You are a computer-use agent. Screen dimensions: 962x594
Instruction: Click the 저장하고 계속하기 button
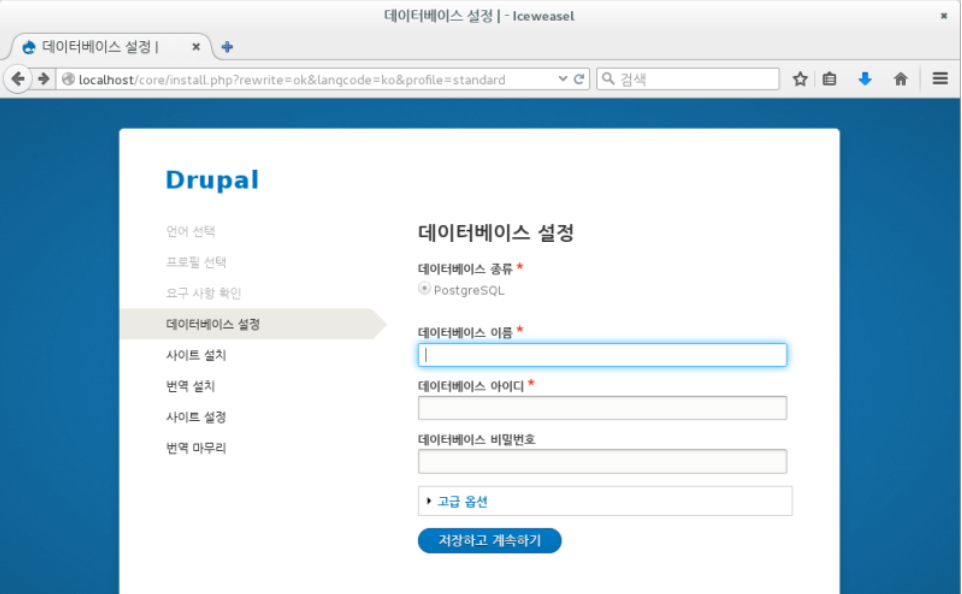point(490,541)
